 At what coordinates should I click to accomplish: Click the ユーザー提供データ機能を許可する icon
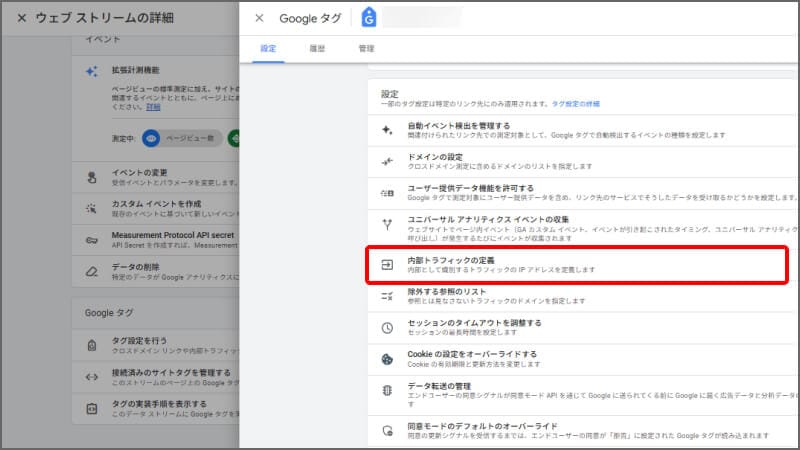(x=387, y=192)
